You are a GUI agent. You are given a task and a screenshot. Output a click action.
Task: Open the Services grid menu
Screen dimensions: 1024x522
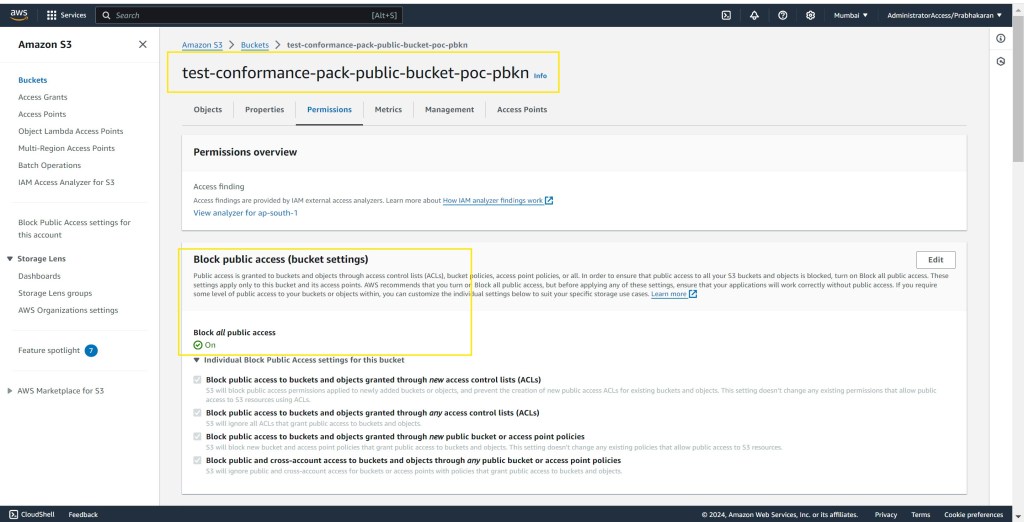51,15
